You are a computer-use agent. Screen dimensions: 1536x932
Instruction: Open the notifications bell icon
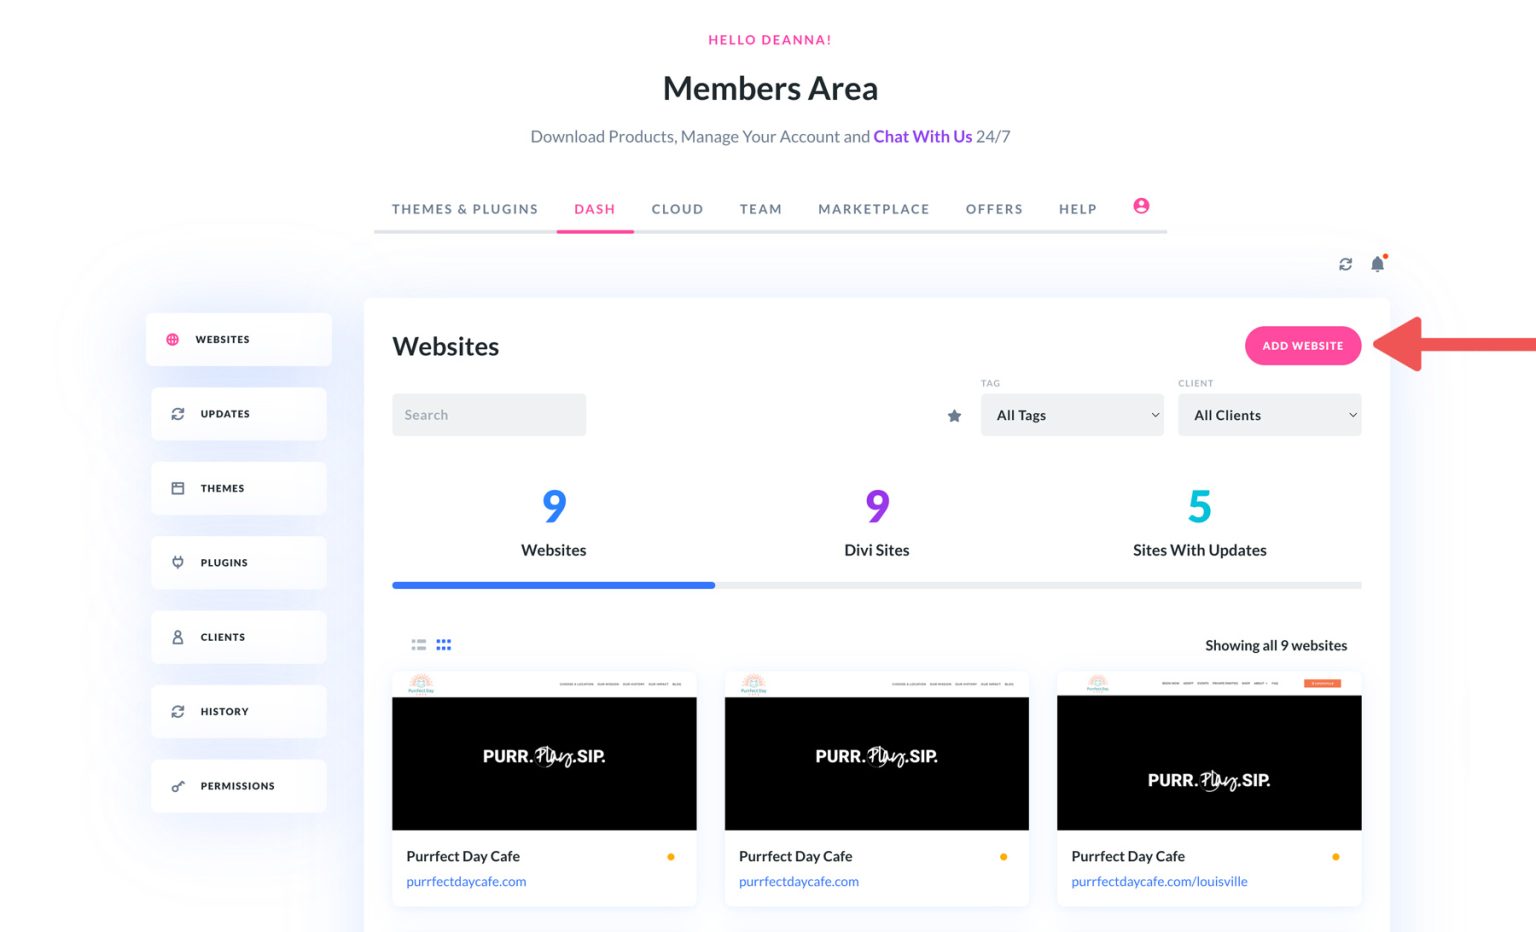(1376, 264)
